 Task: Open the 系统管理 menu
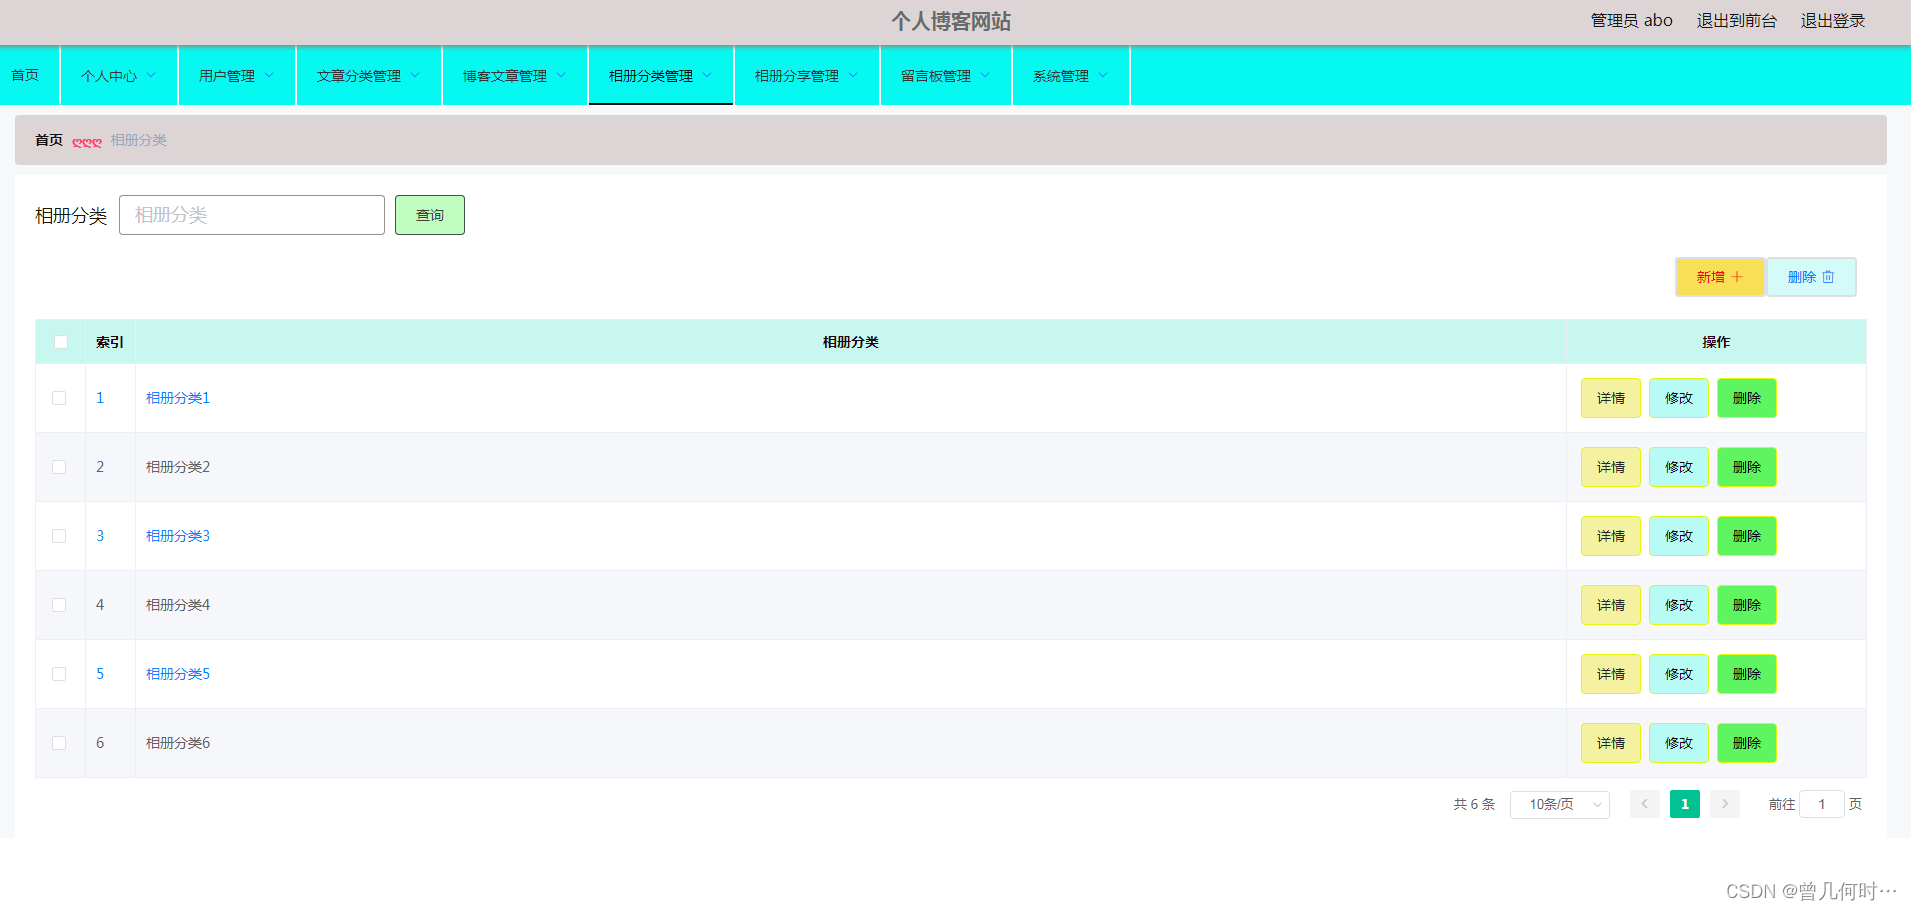1071,76
